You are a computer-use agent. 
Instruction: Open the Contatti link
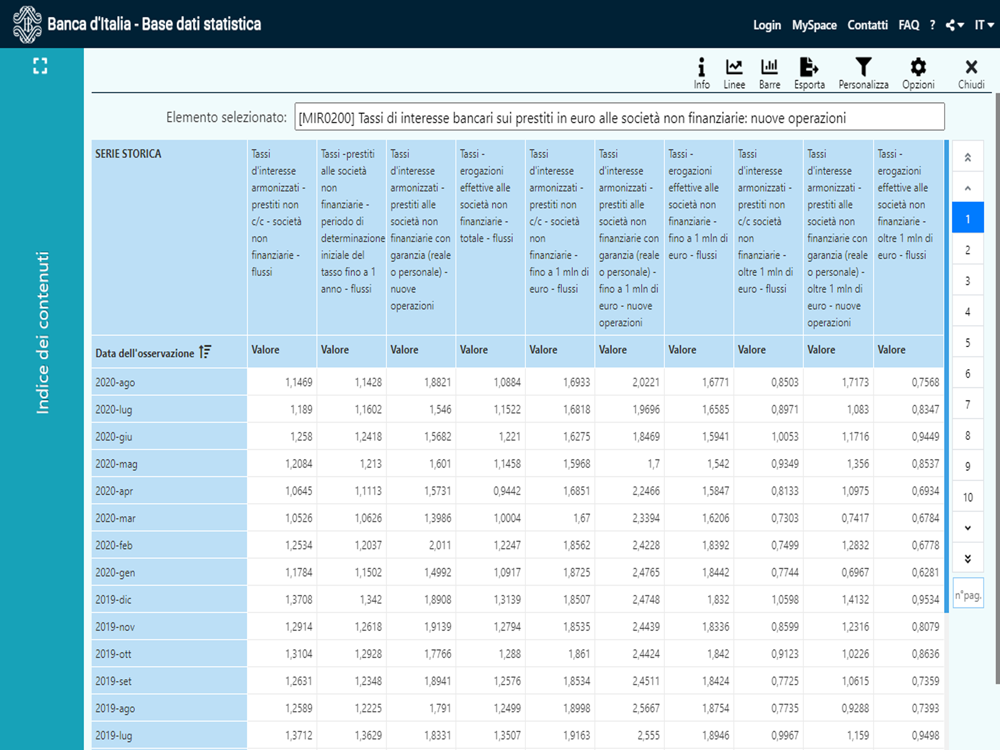(x=867, y=25)
